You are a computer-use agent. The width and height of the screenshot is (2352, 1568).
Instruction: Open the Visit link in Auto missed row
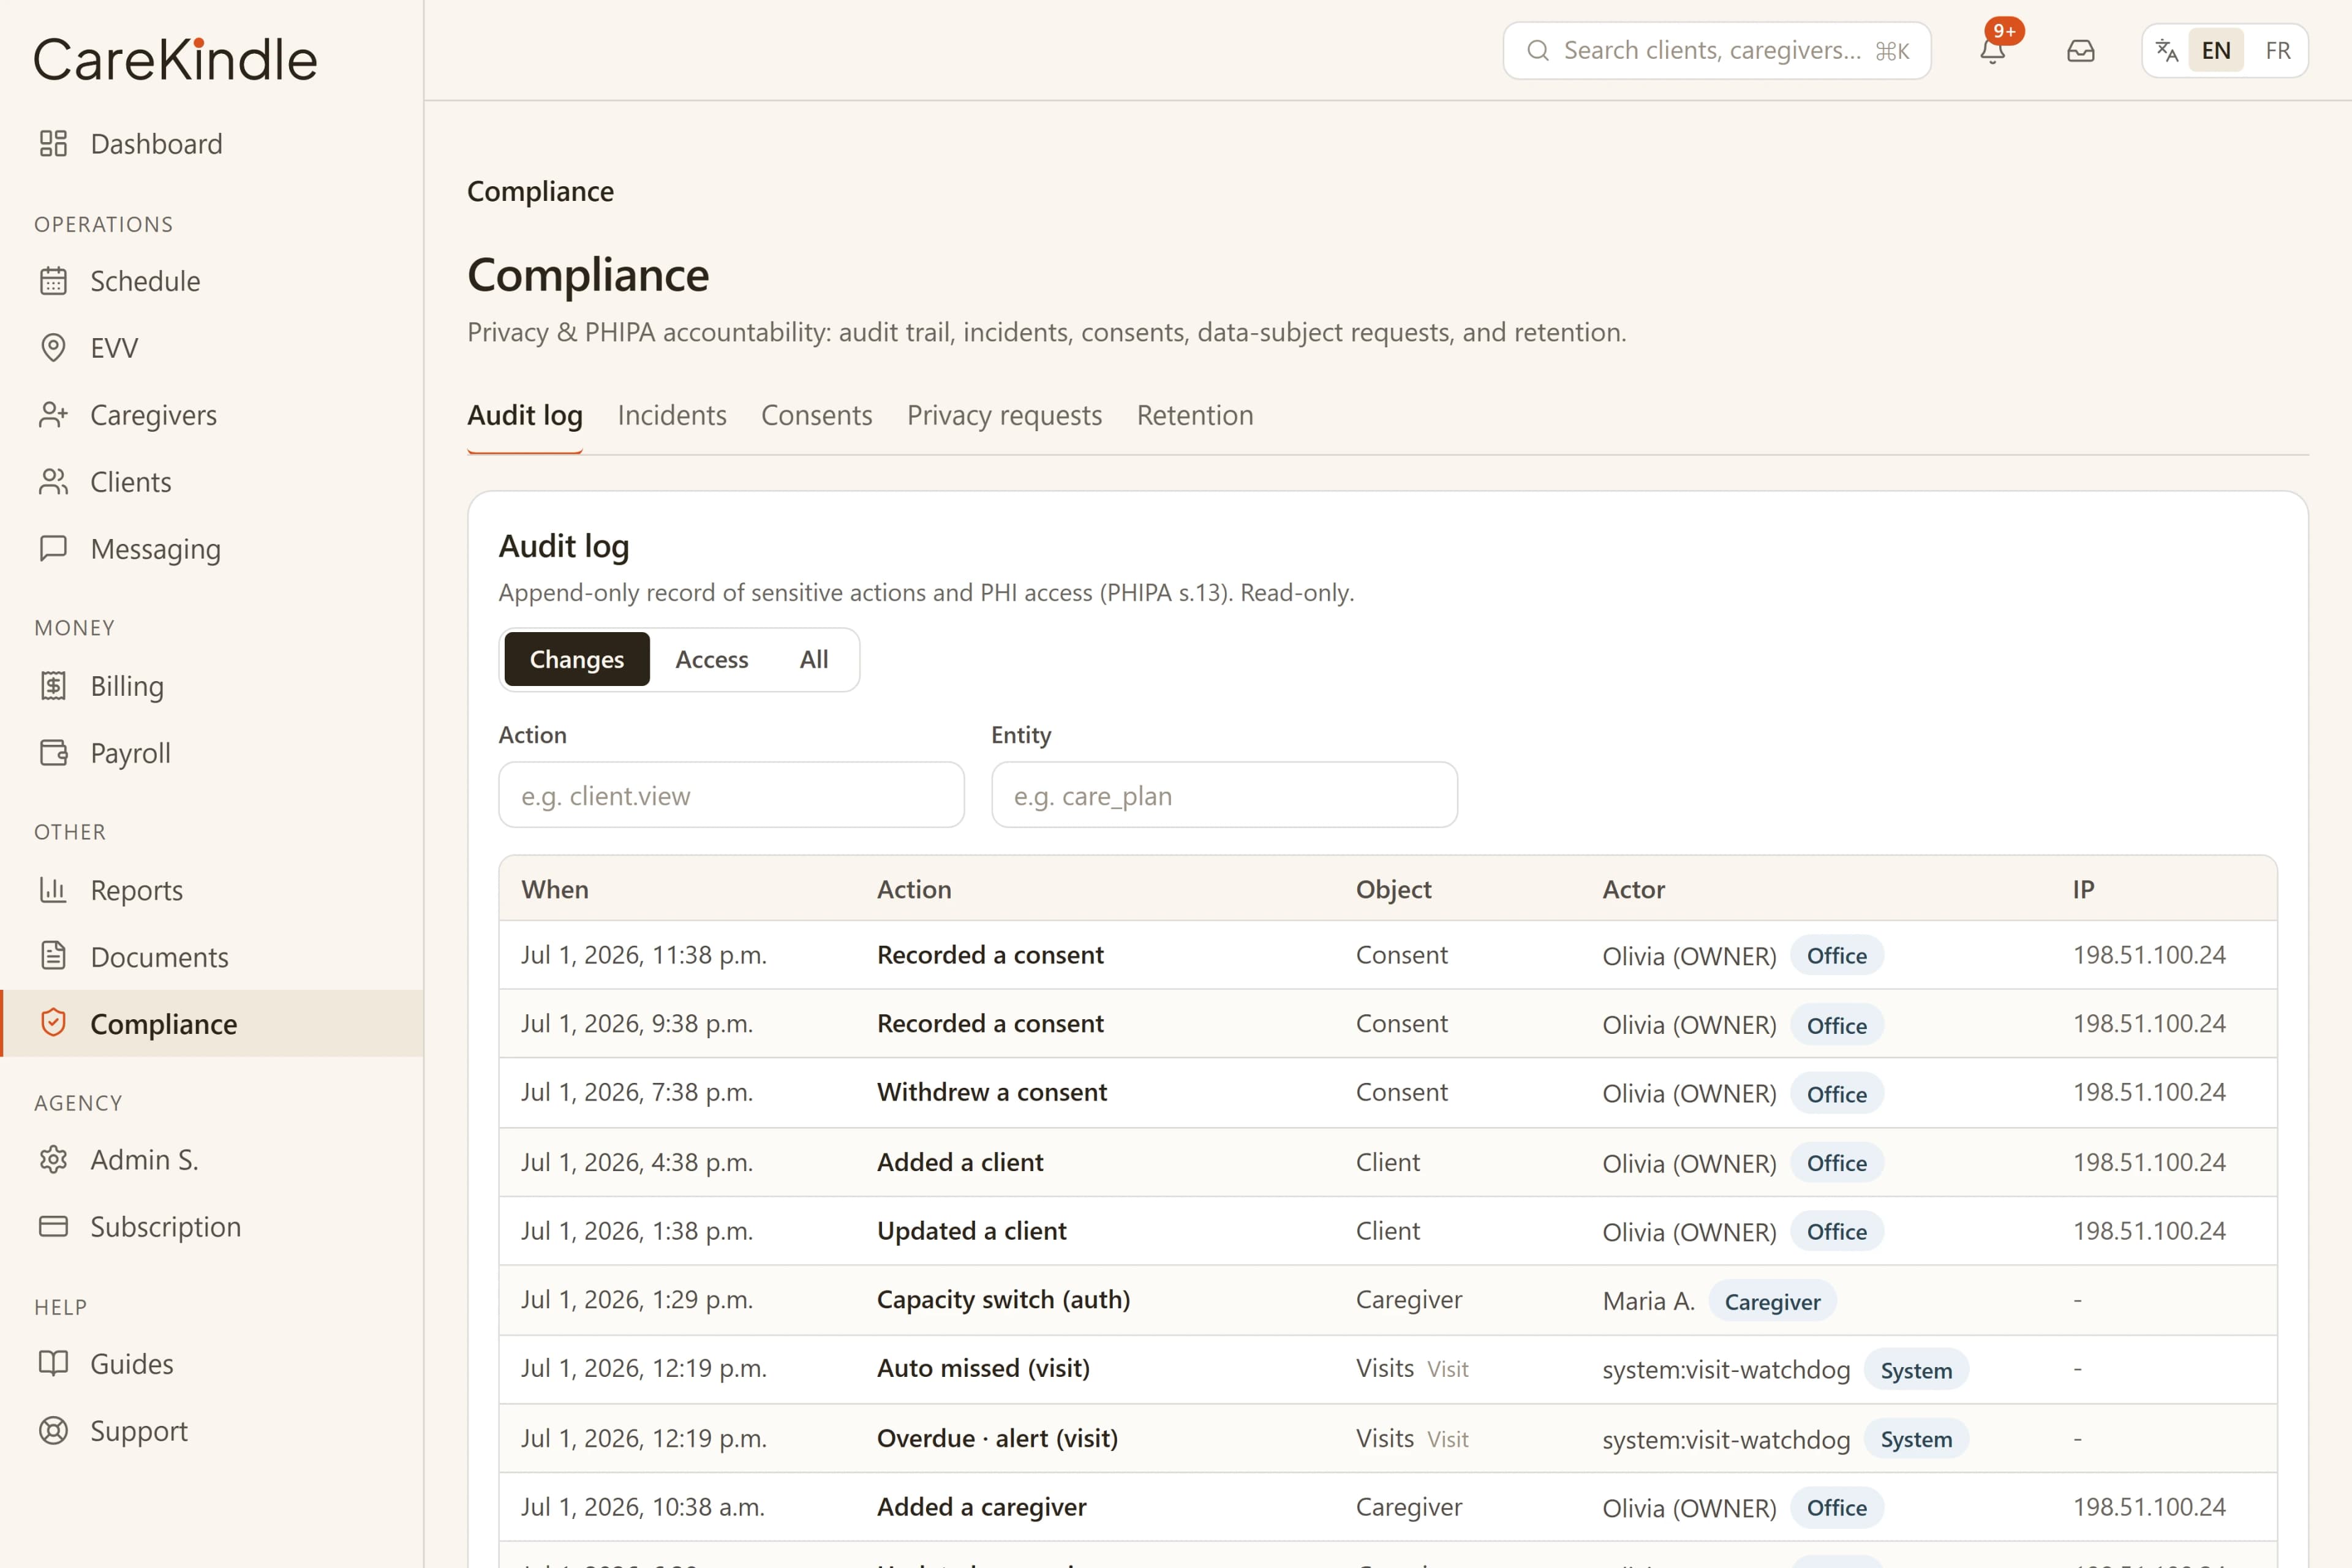(x=1447, y=1369)
